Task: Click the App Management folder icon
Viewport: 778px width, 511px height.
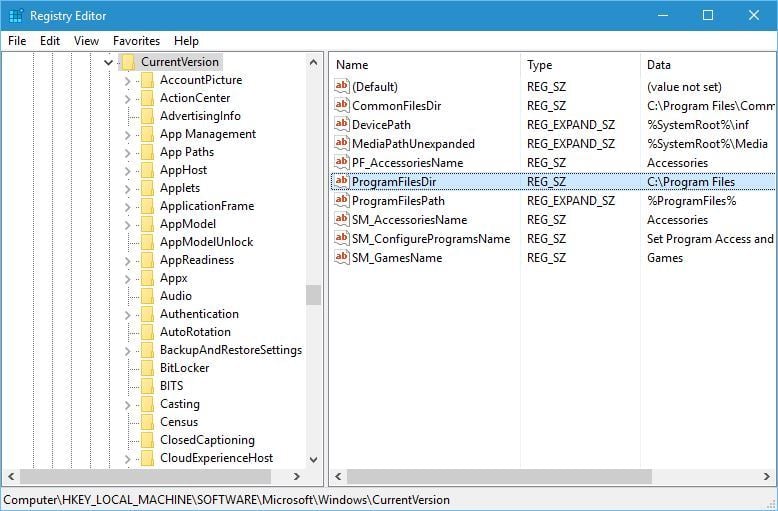Action: [x=147, y=134]
